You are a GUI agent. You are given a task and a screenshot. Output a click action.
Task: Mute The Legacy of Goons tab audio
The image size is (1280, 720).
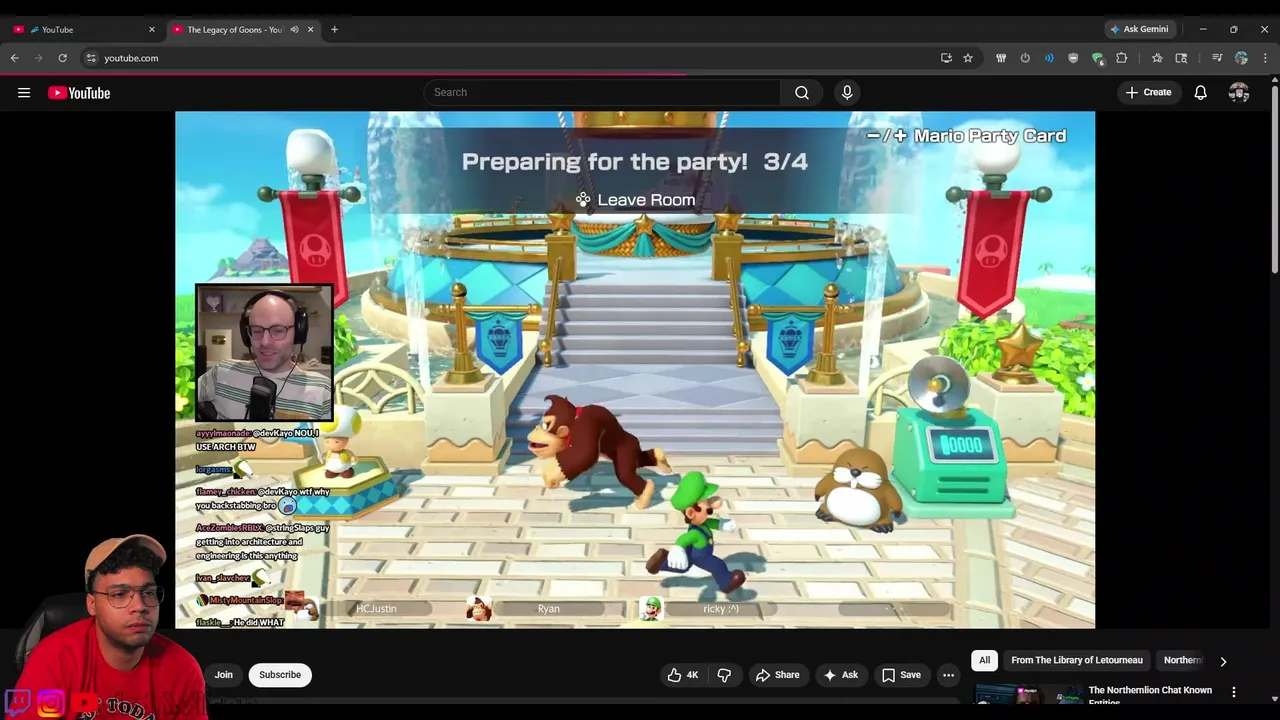click(x=294, y=30)
